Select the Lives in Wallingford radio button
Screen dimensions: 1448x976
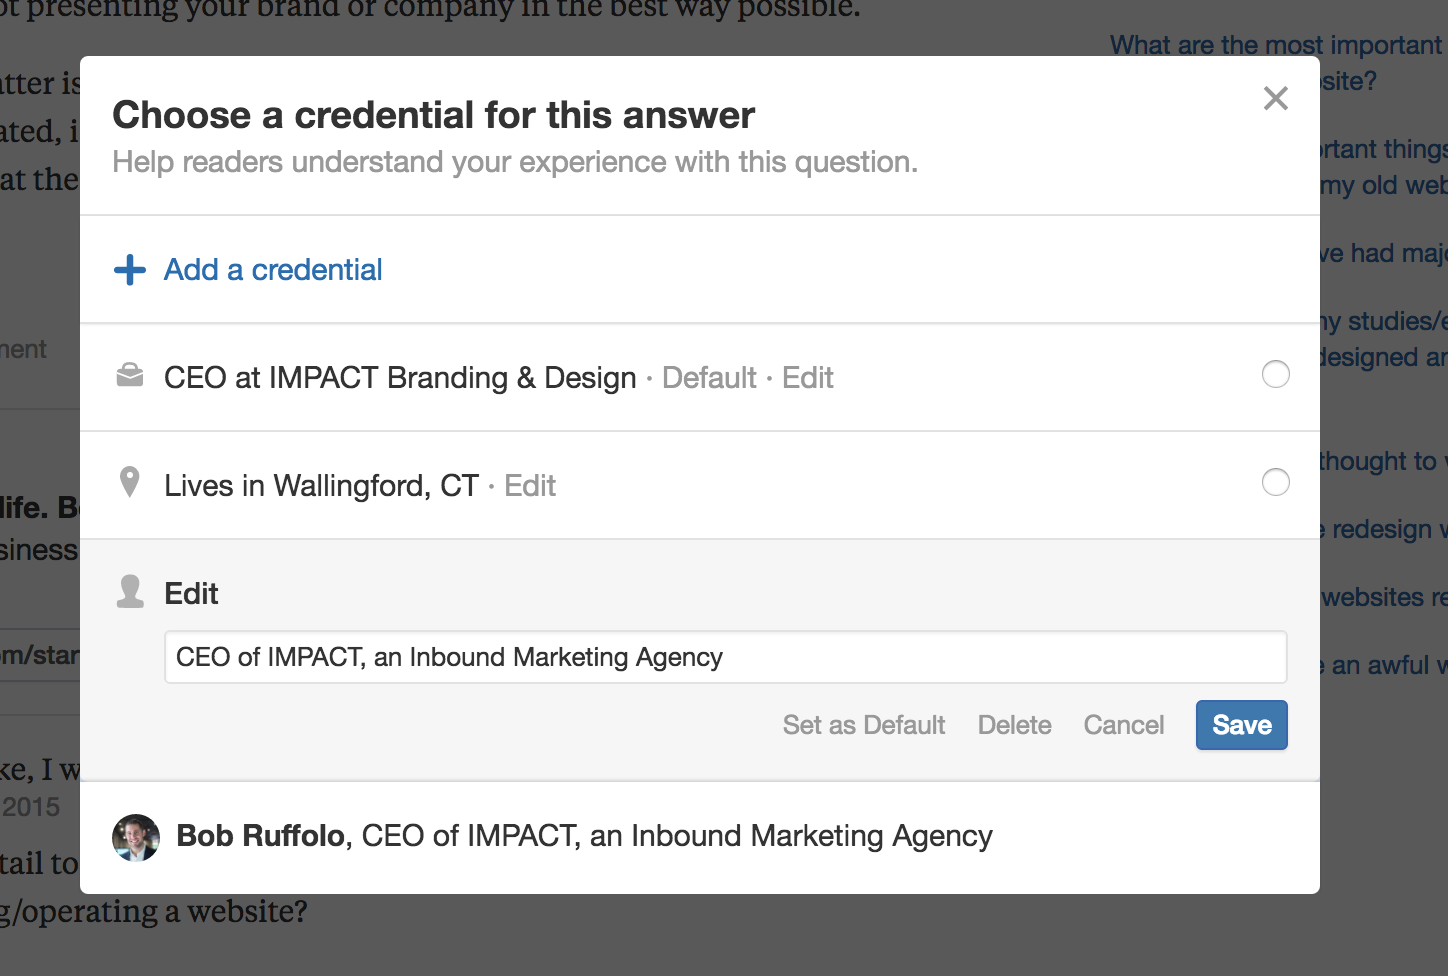[x=1276, y=482]
